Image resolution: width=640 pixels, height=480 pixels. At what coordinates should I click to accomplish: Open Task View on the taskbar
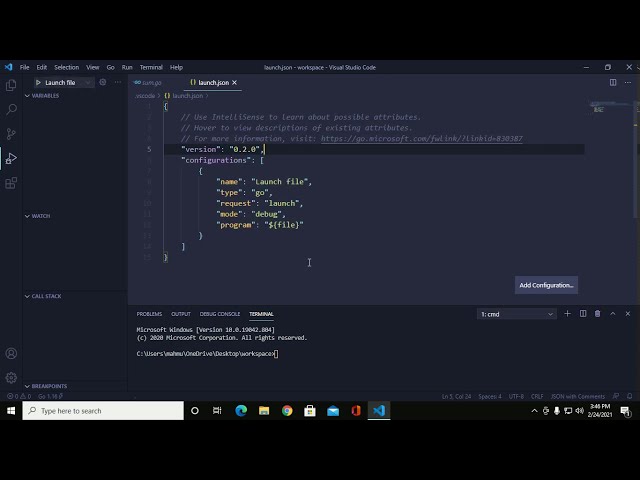217,411
